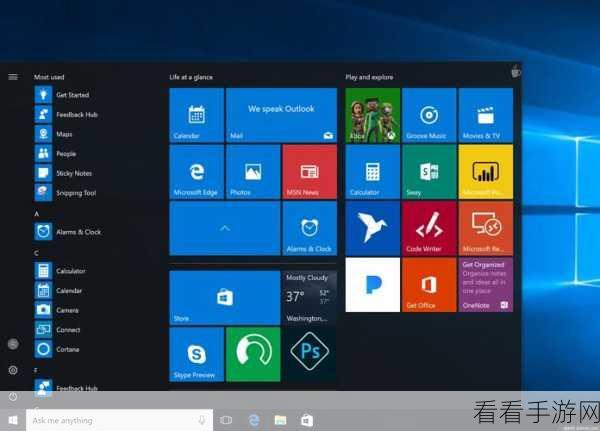Open the Connect app
This screenshot has height=431, width=600.
(58, 330)
